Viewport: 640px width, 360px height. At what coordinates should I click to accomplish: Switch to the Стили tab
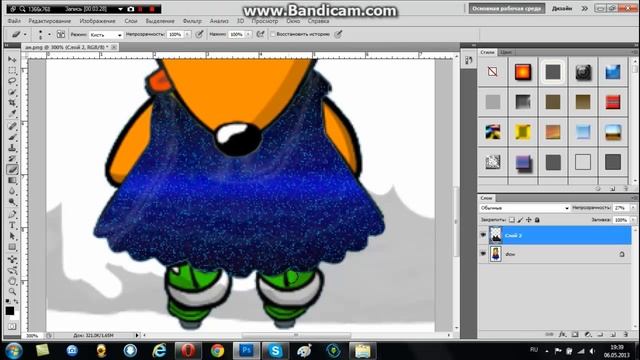click(x=487, y=52)
